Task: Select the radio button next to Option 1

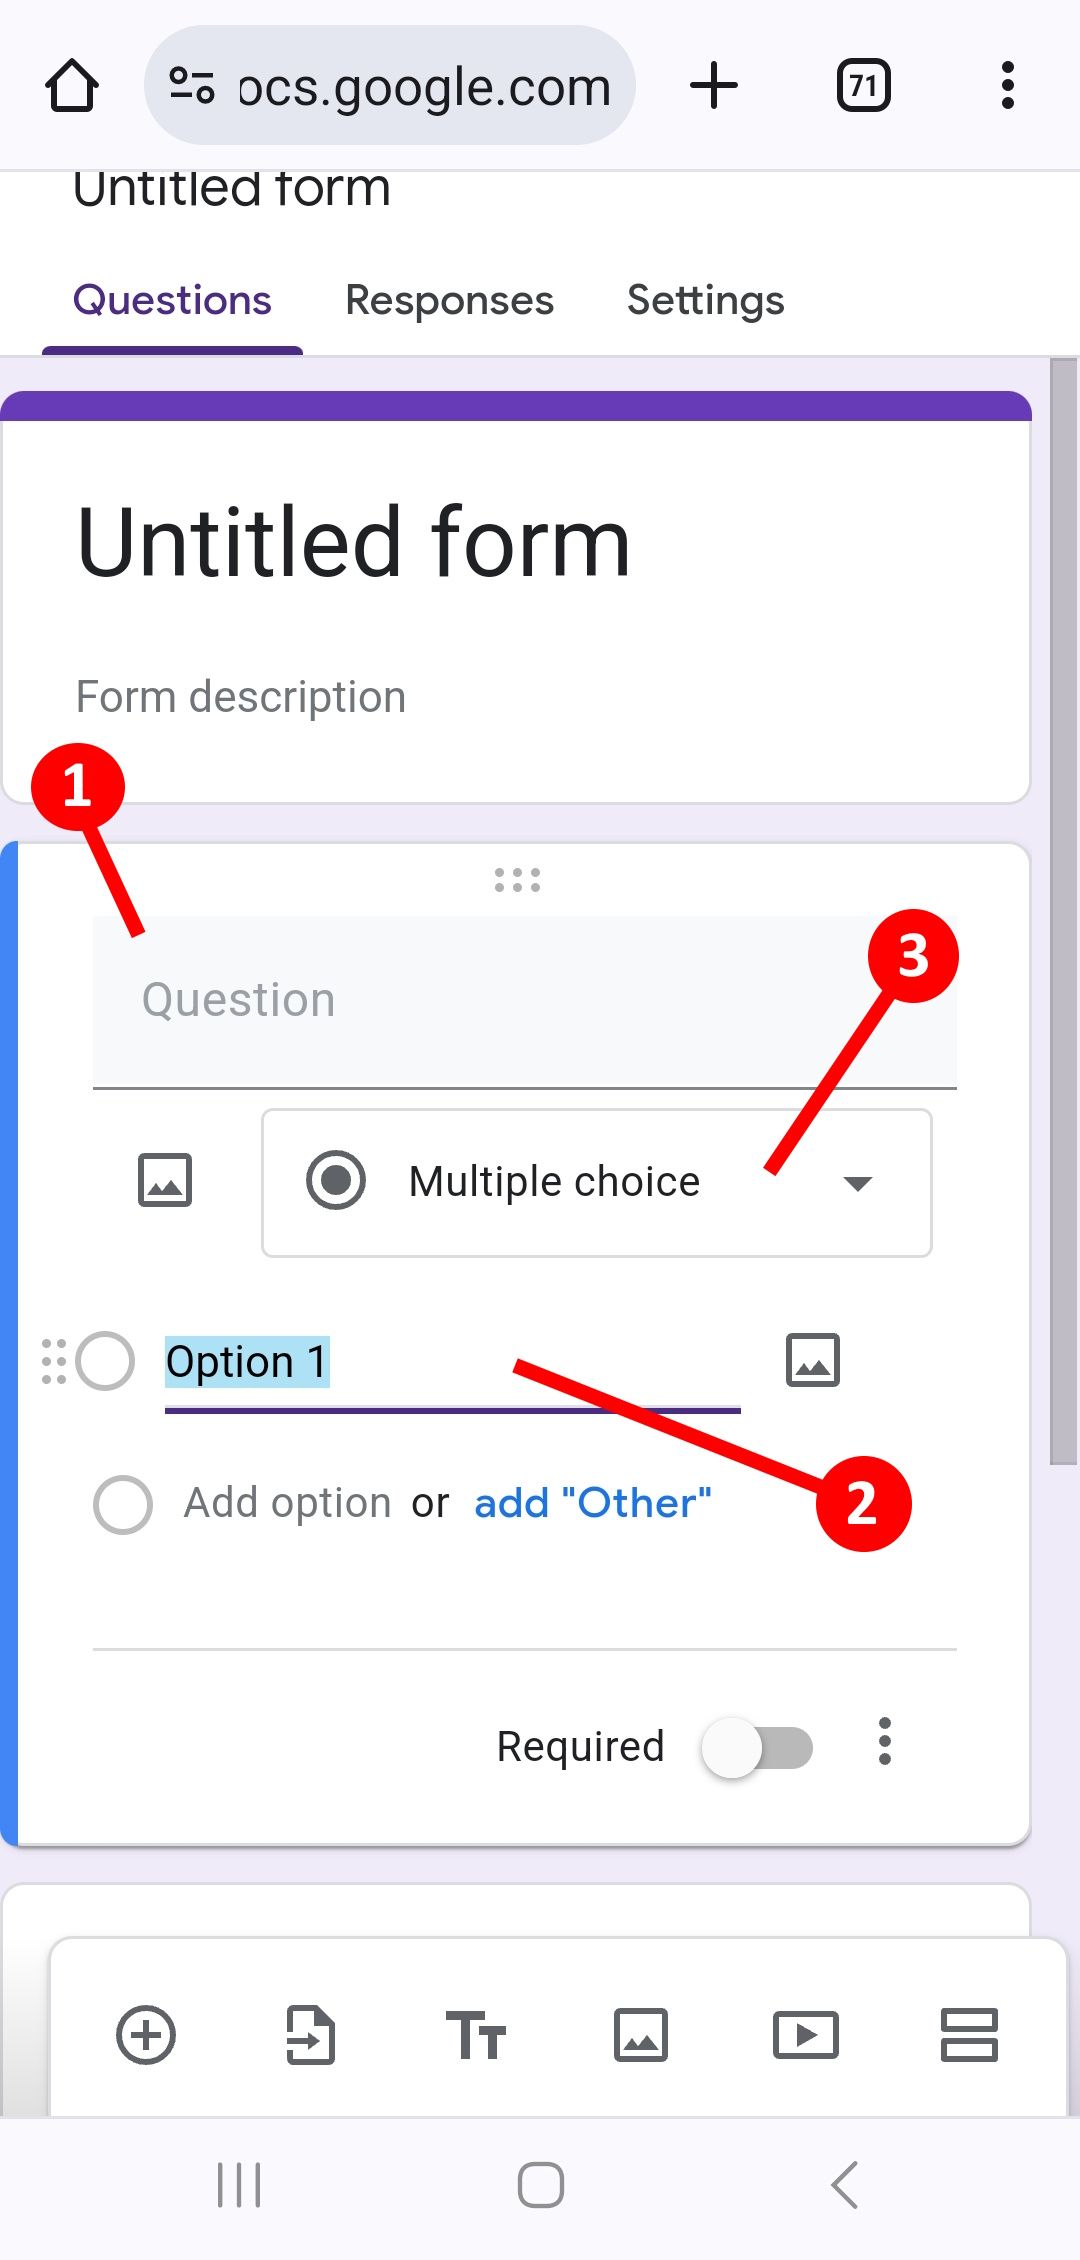Action: 104,1361
